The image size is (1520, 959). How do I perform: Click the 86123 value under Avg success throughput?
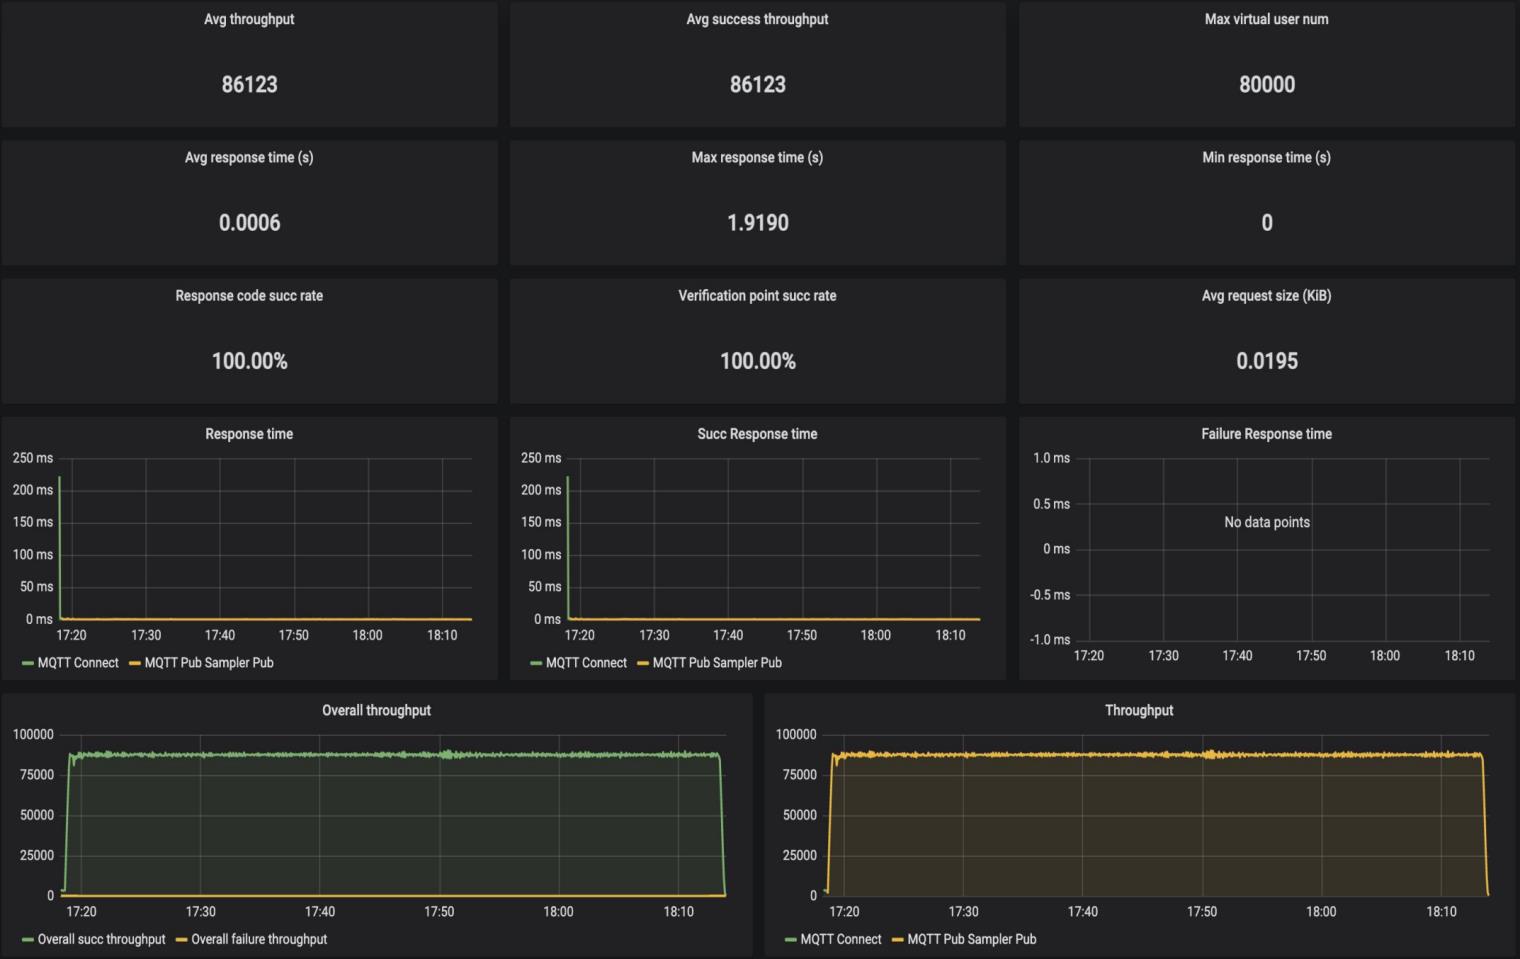click(x=757, y=84)
